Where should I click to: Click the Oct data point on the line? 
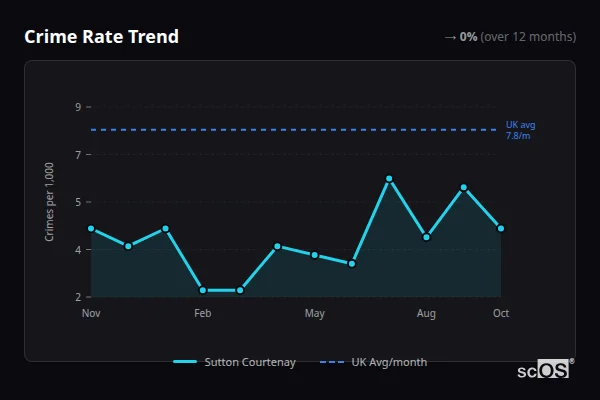[501, 229]
